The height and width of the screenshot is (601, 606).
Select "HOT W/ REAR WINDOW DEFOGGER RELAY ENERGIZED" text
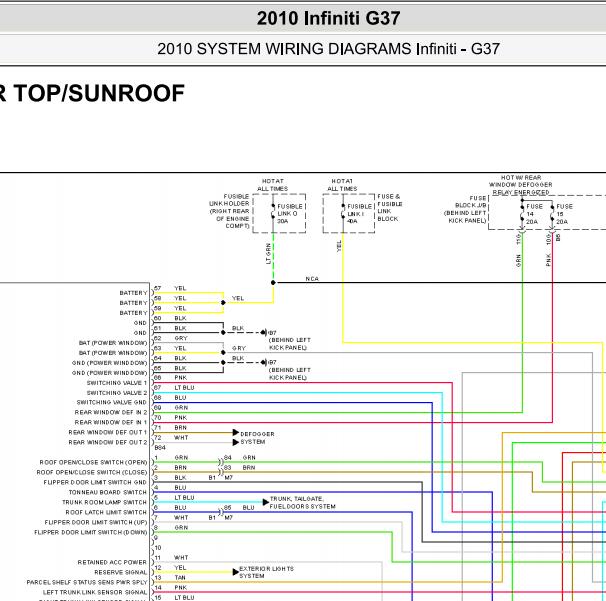521,185
